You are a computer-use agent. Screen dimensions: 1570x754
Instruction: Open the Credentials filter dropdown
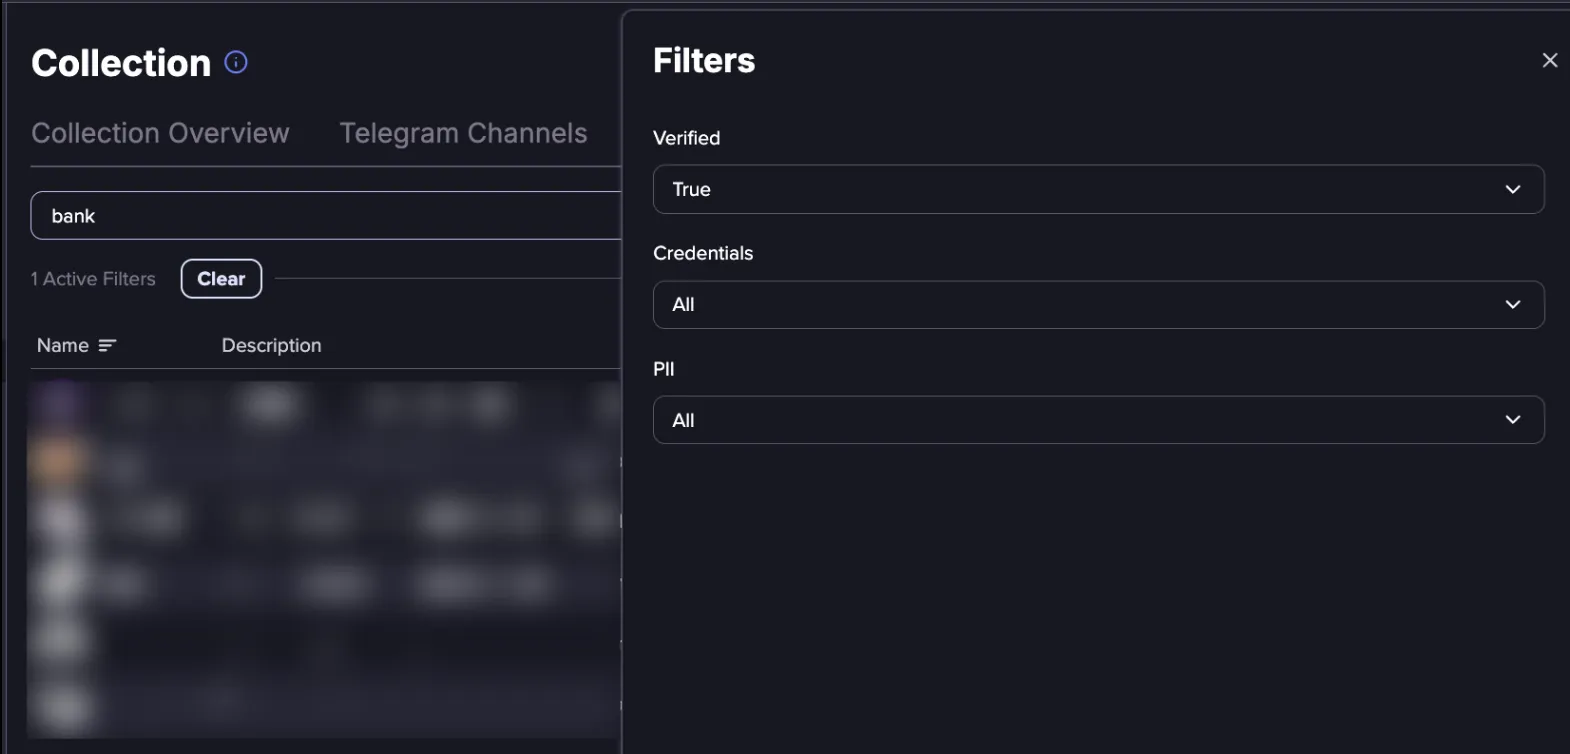point(1098,305)
